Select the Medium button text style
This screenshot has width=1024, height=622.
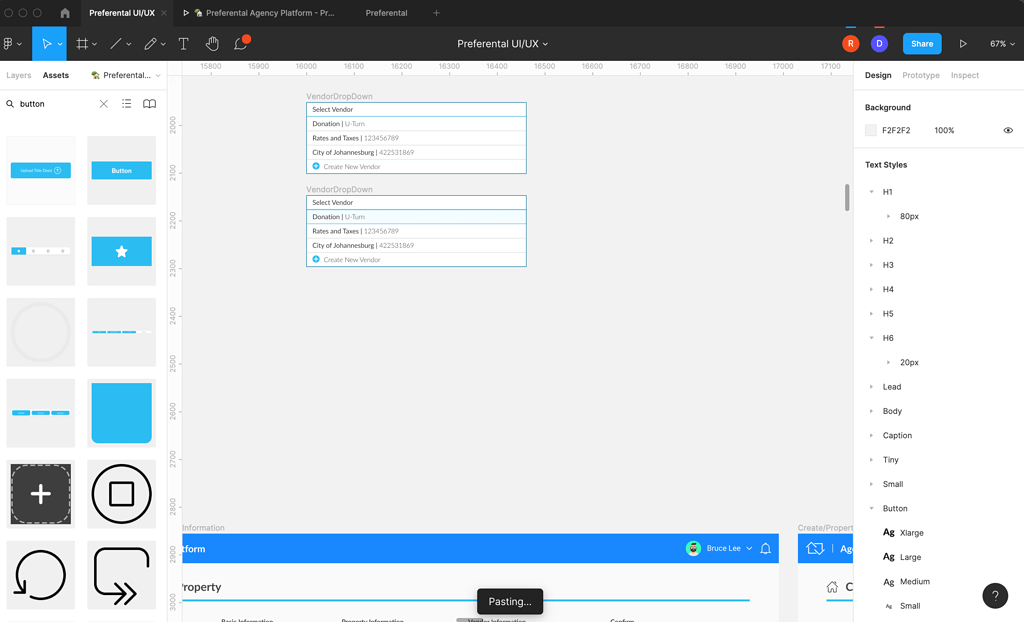pos(914,581)
